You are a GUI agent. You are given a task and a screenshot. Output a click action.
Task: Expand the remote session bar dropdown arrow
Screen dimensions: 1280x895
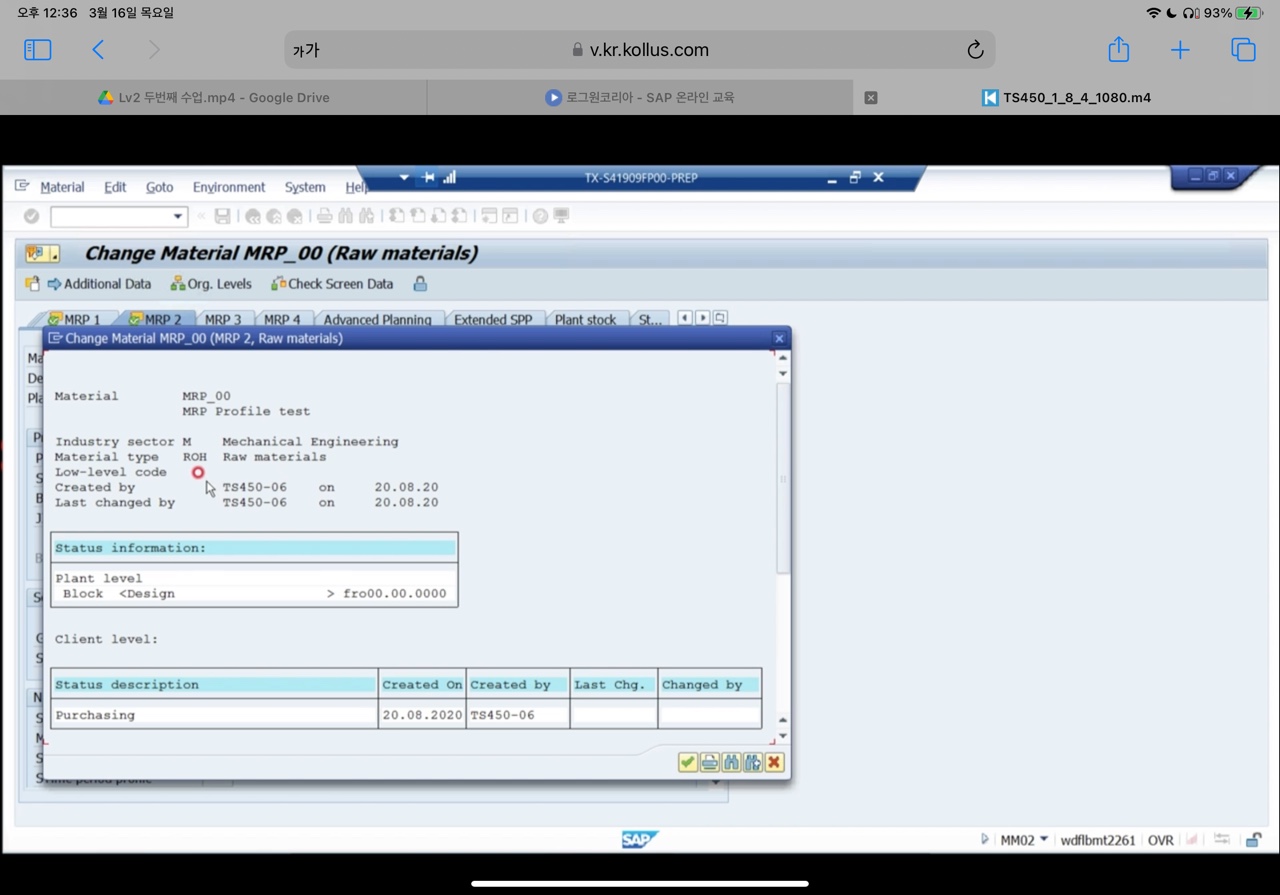pos(404,177)
